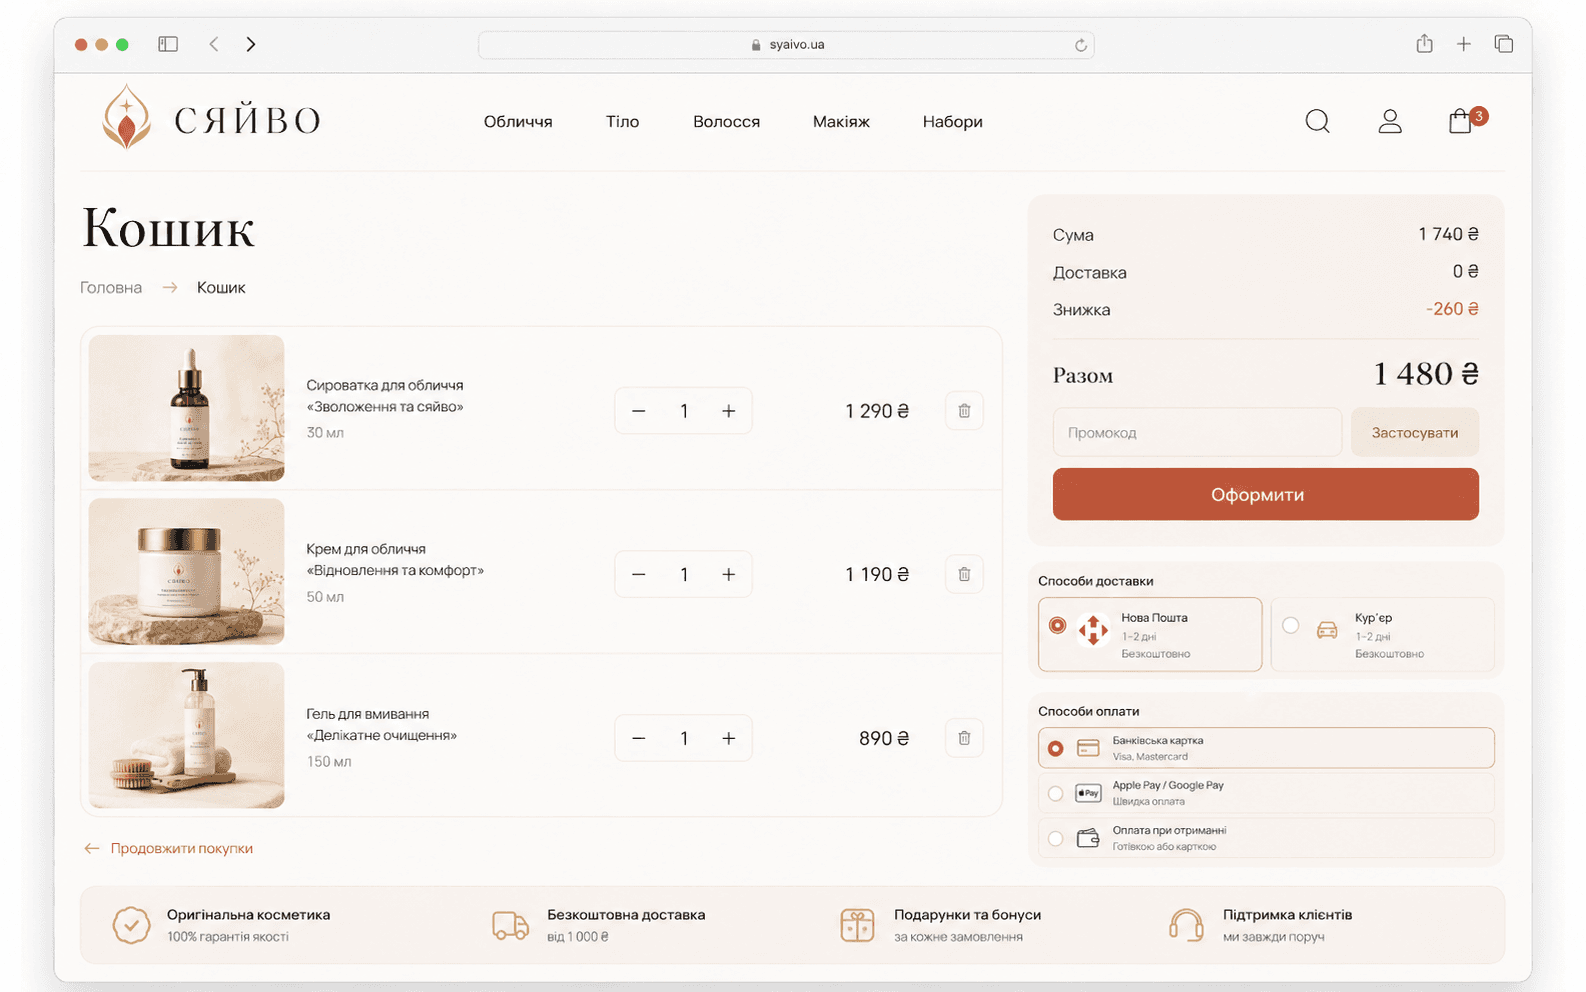Click the Сяйво logo emblem

pyautogui.click(x=127, y=118)
